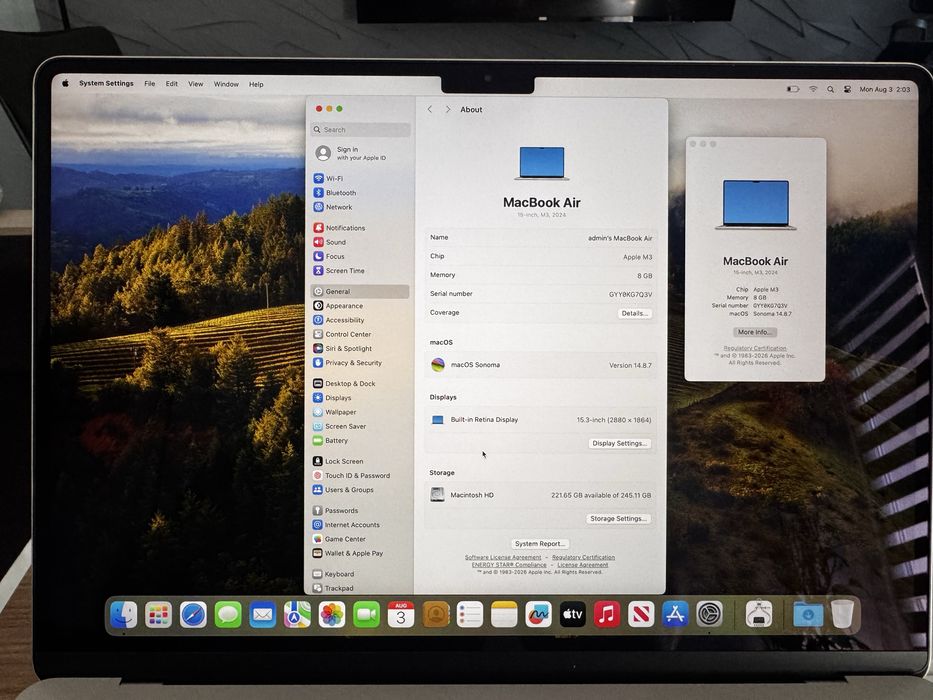
Task: Click the System Report button
Action: 540,544
